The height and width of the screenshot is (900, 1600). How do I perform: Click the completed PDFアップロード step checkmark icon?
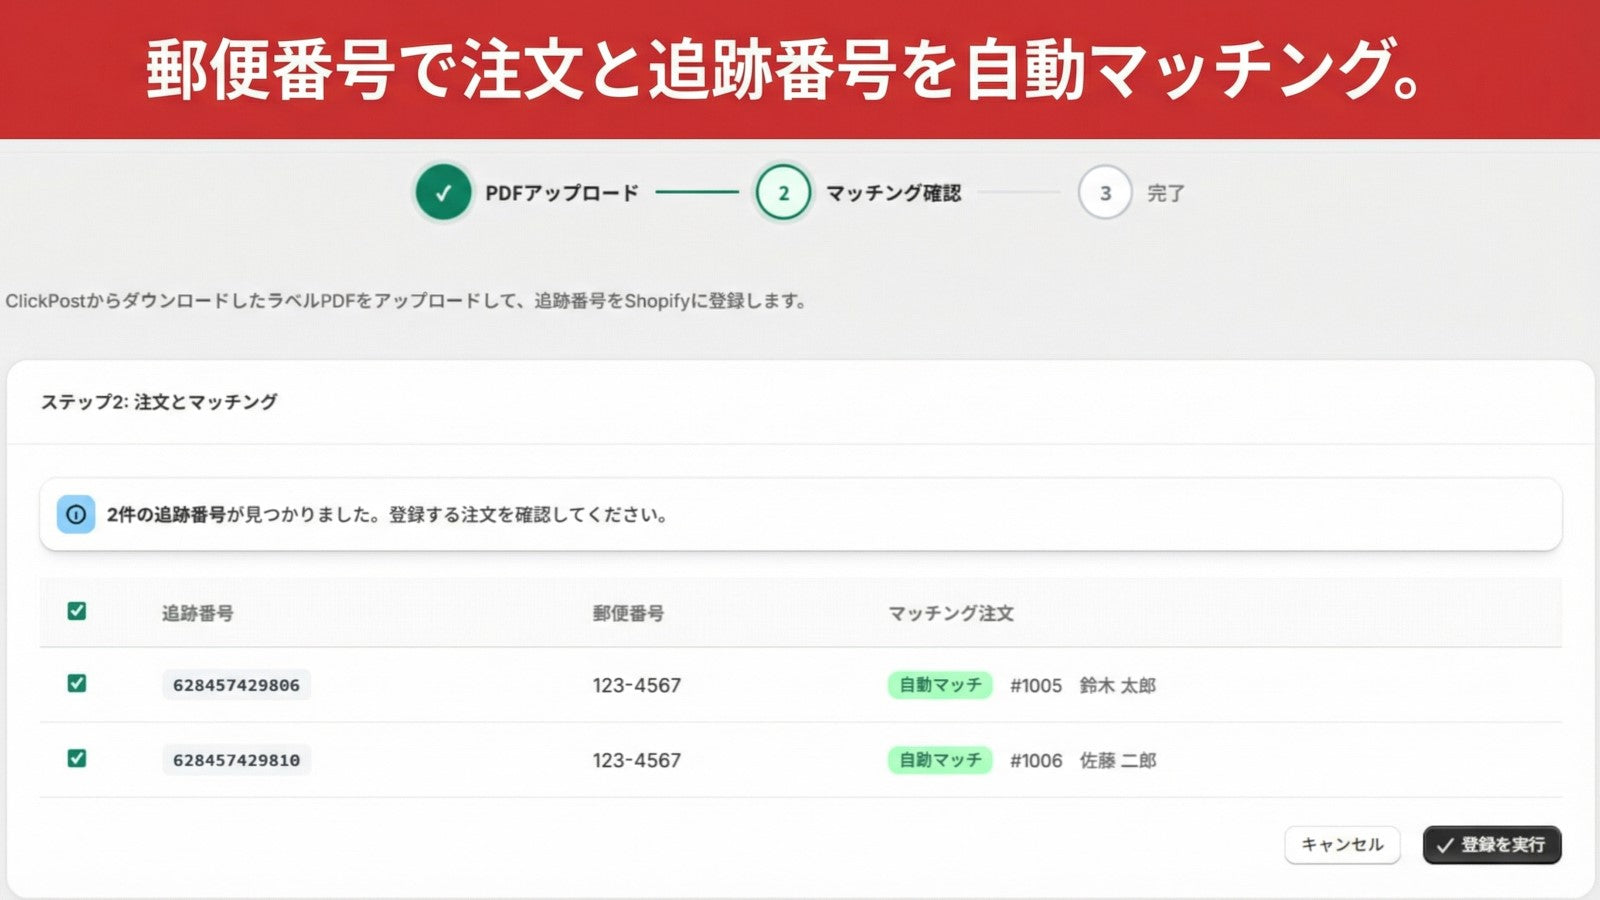click(x=443, y=193)
